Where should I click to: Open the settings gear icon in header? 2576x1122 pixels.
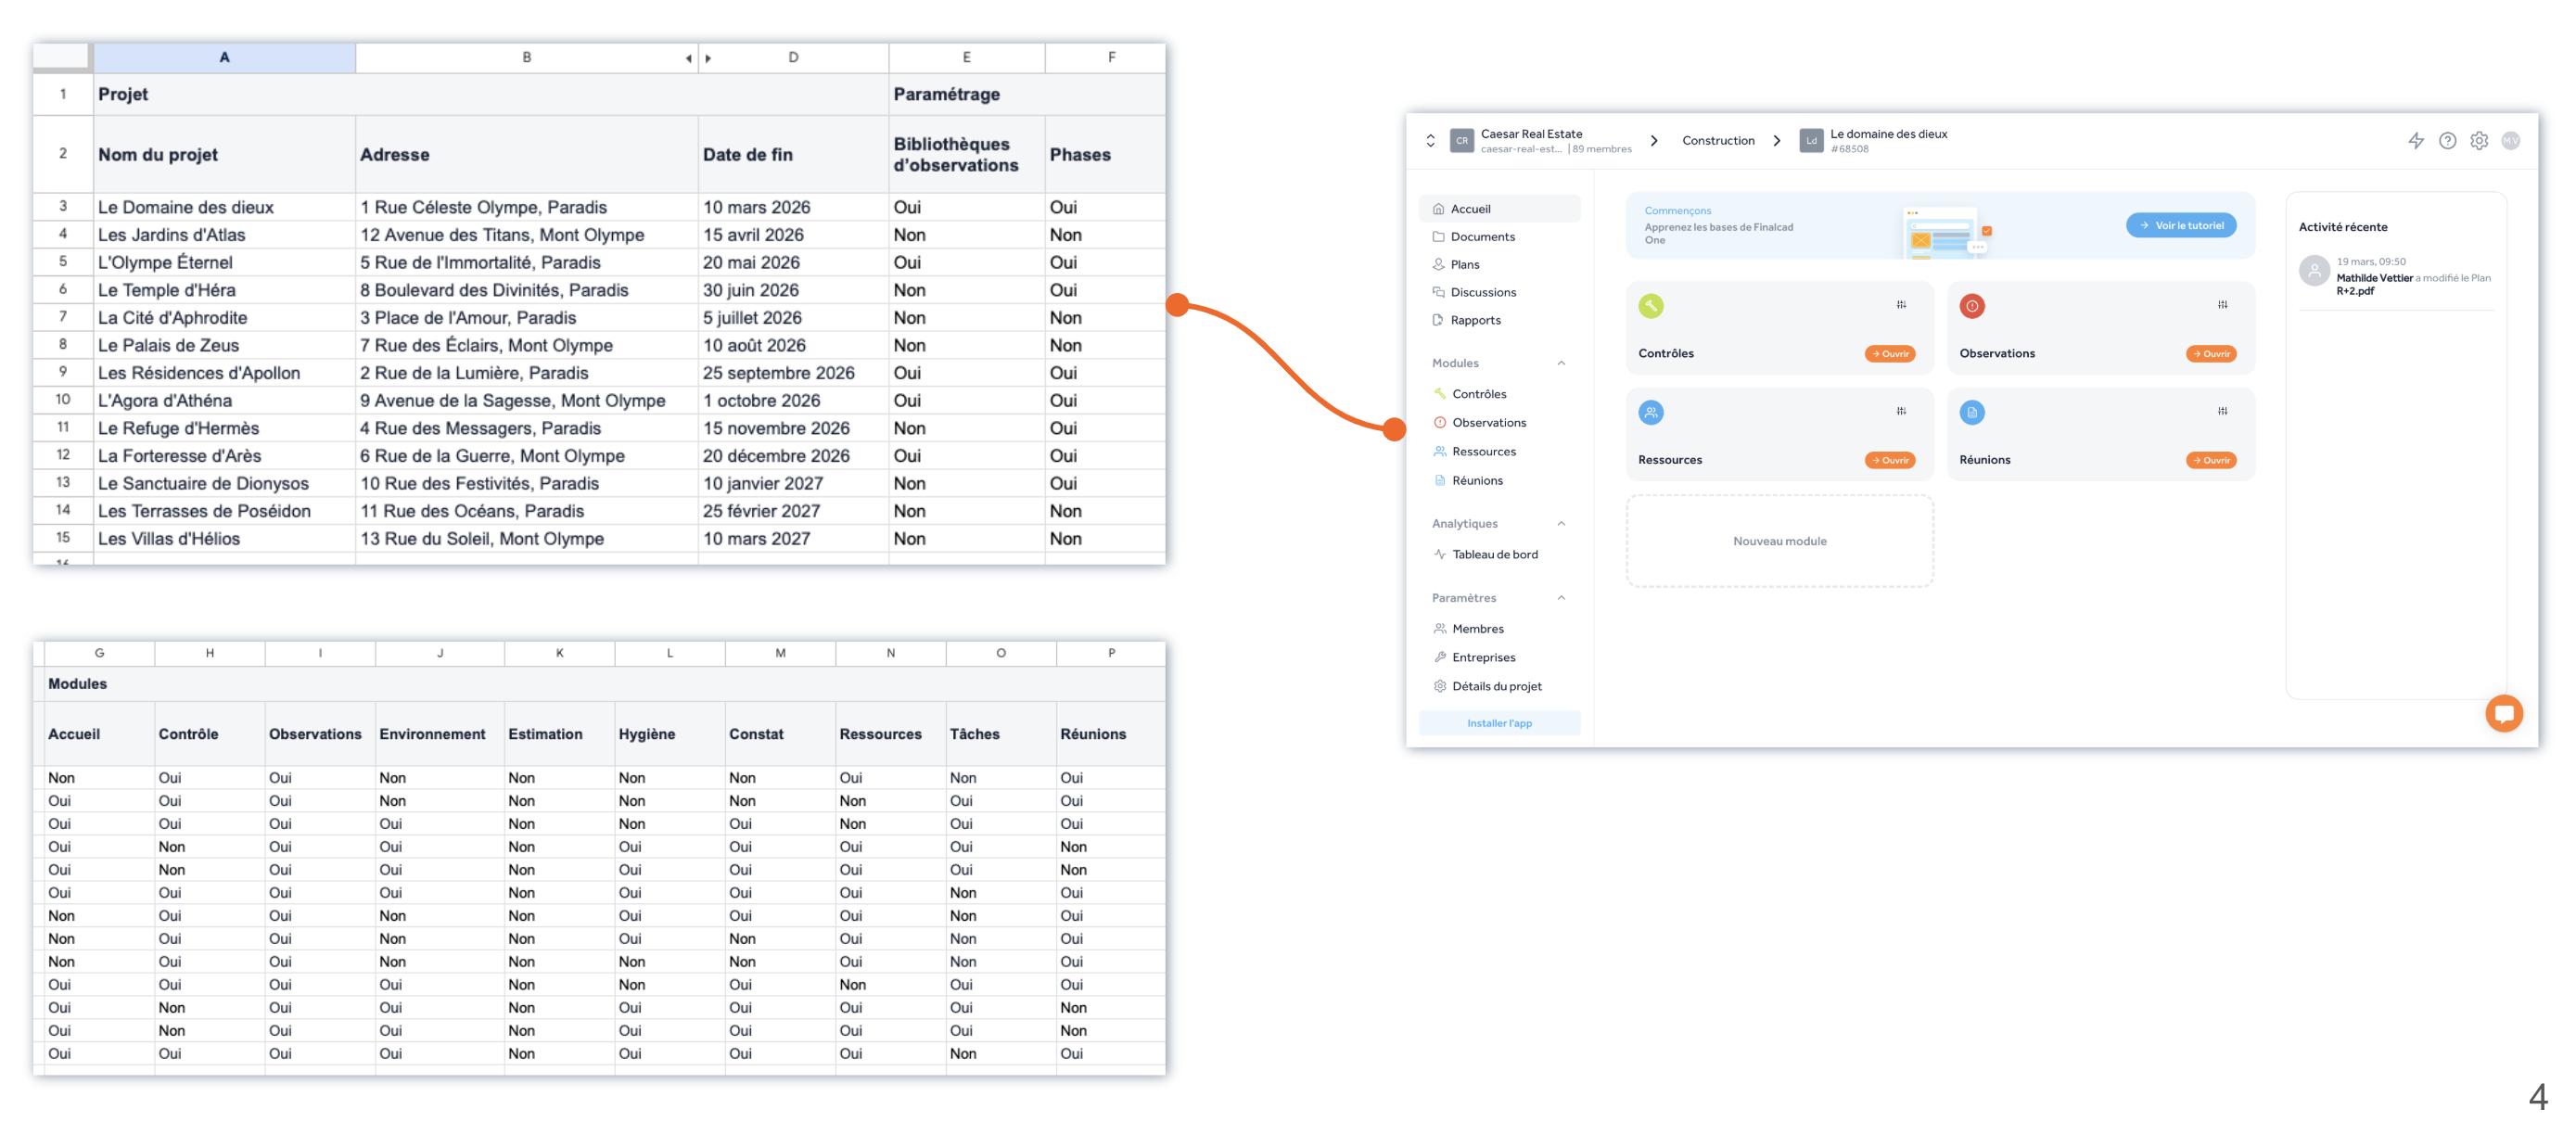pyautogui.click(x=2478, y=141)
